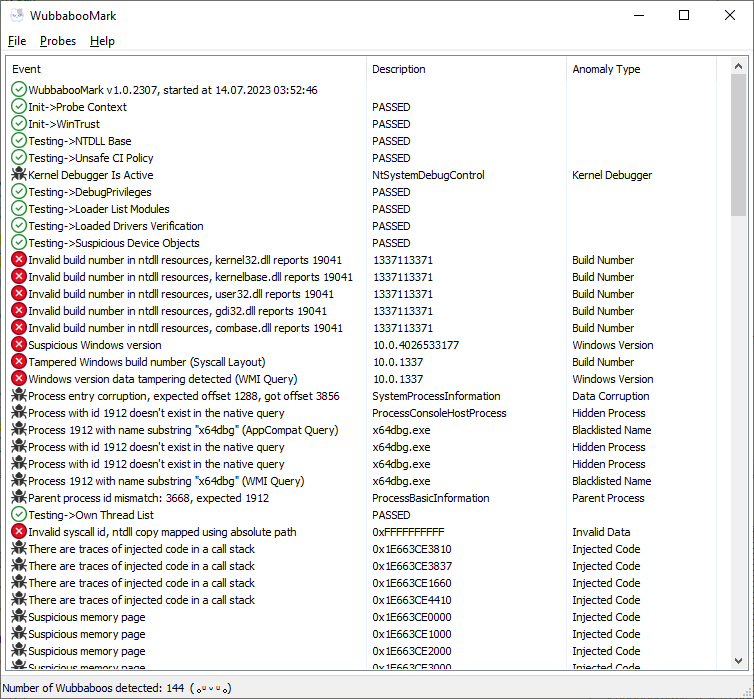Image resolution: width=754 pixels, height=699 pixels.
Task: Click the scrollbar down arrow
Action: 739,662
